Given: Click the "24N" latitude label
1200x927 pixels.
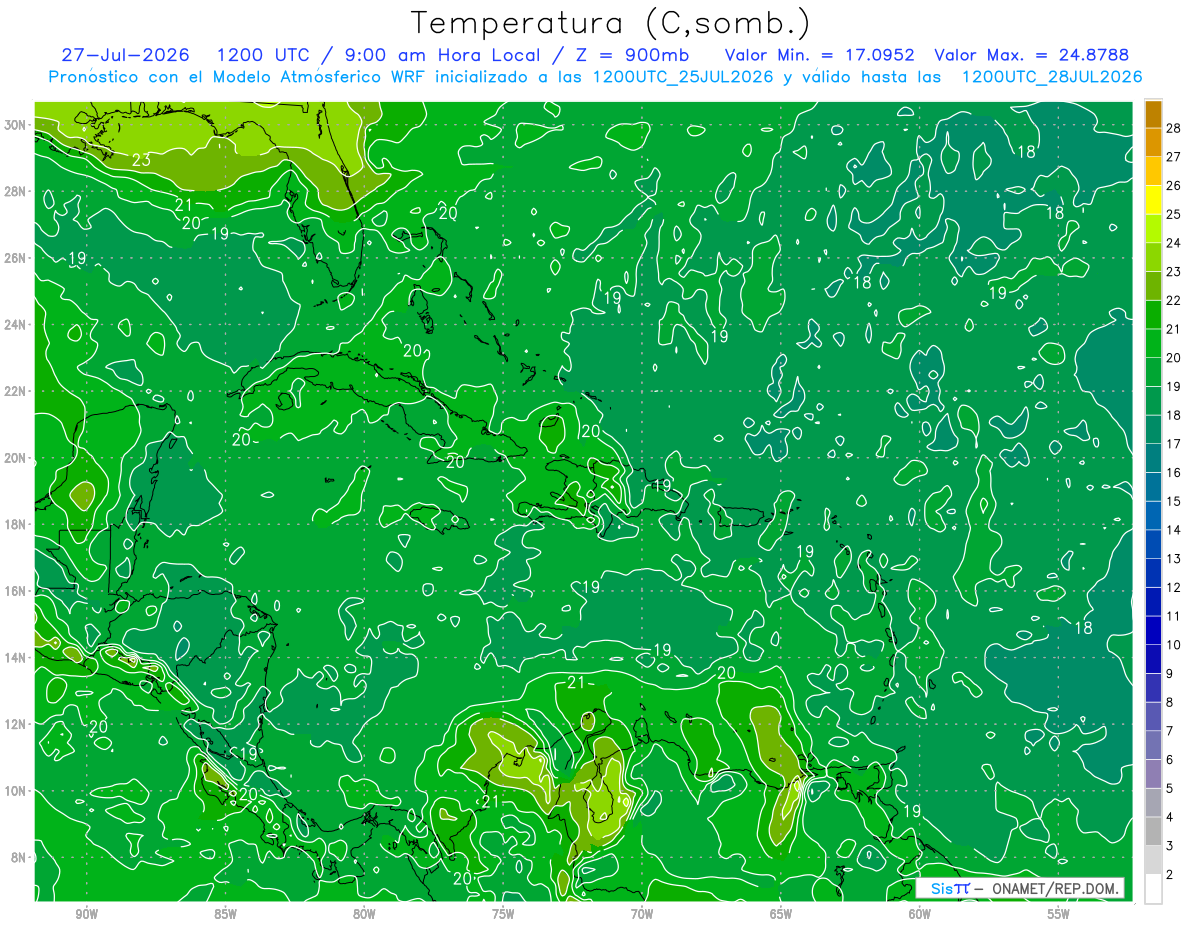Looking at the screenshot, I should click(x=15, y=325).
